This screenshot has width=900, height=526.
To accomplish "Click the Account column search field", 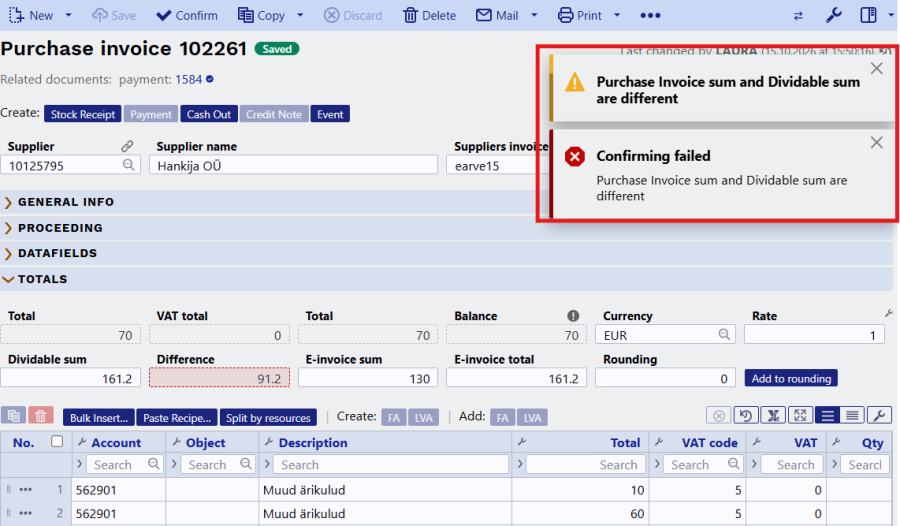I will click(125, 464).
